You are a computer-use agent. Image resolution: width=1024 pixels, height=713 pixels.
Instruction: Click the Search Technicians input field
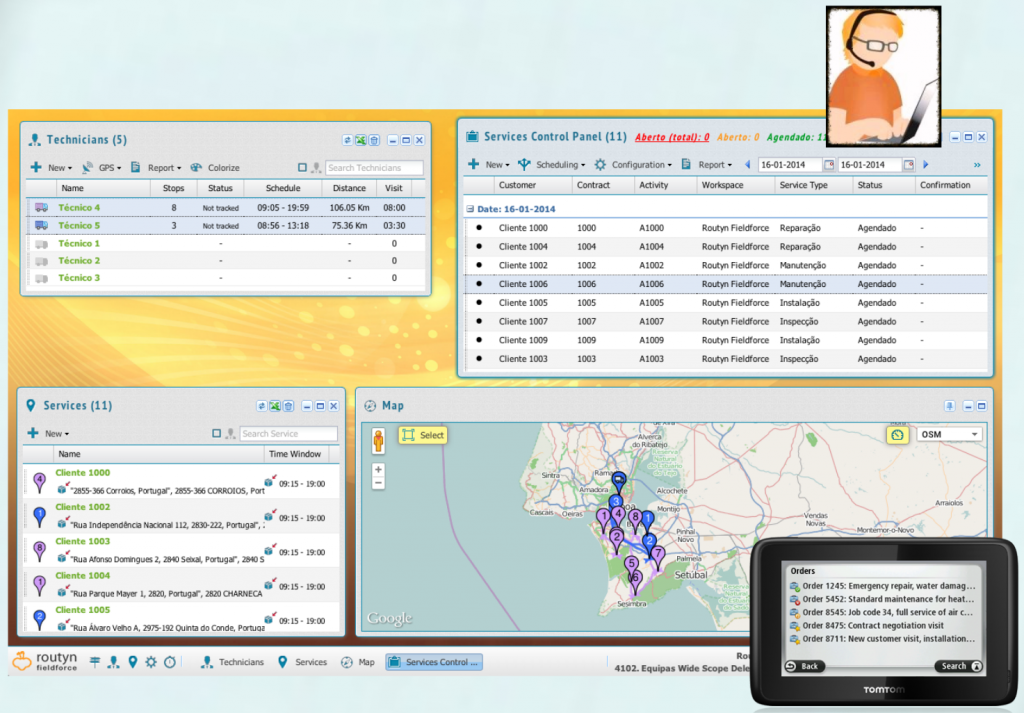(x=374, y=168)
